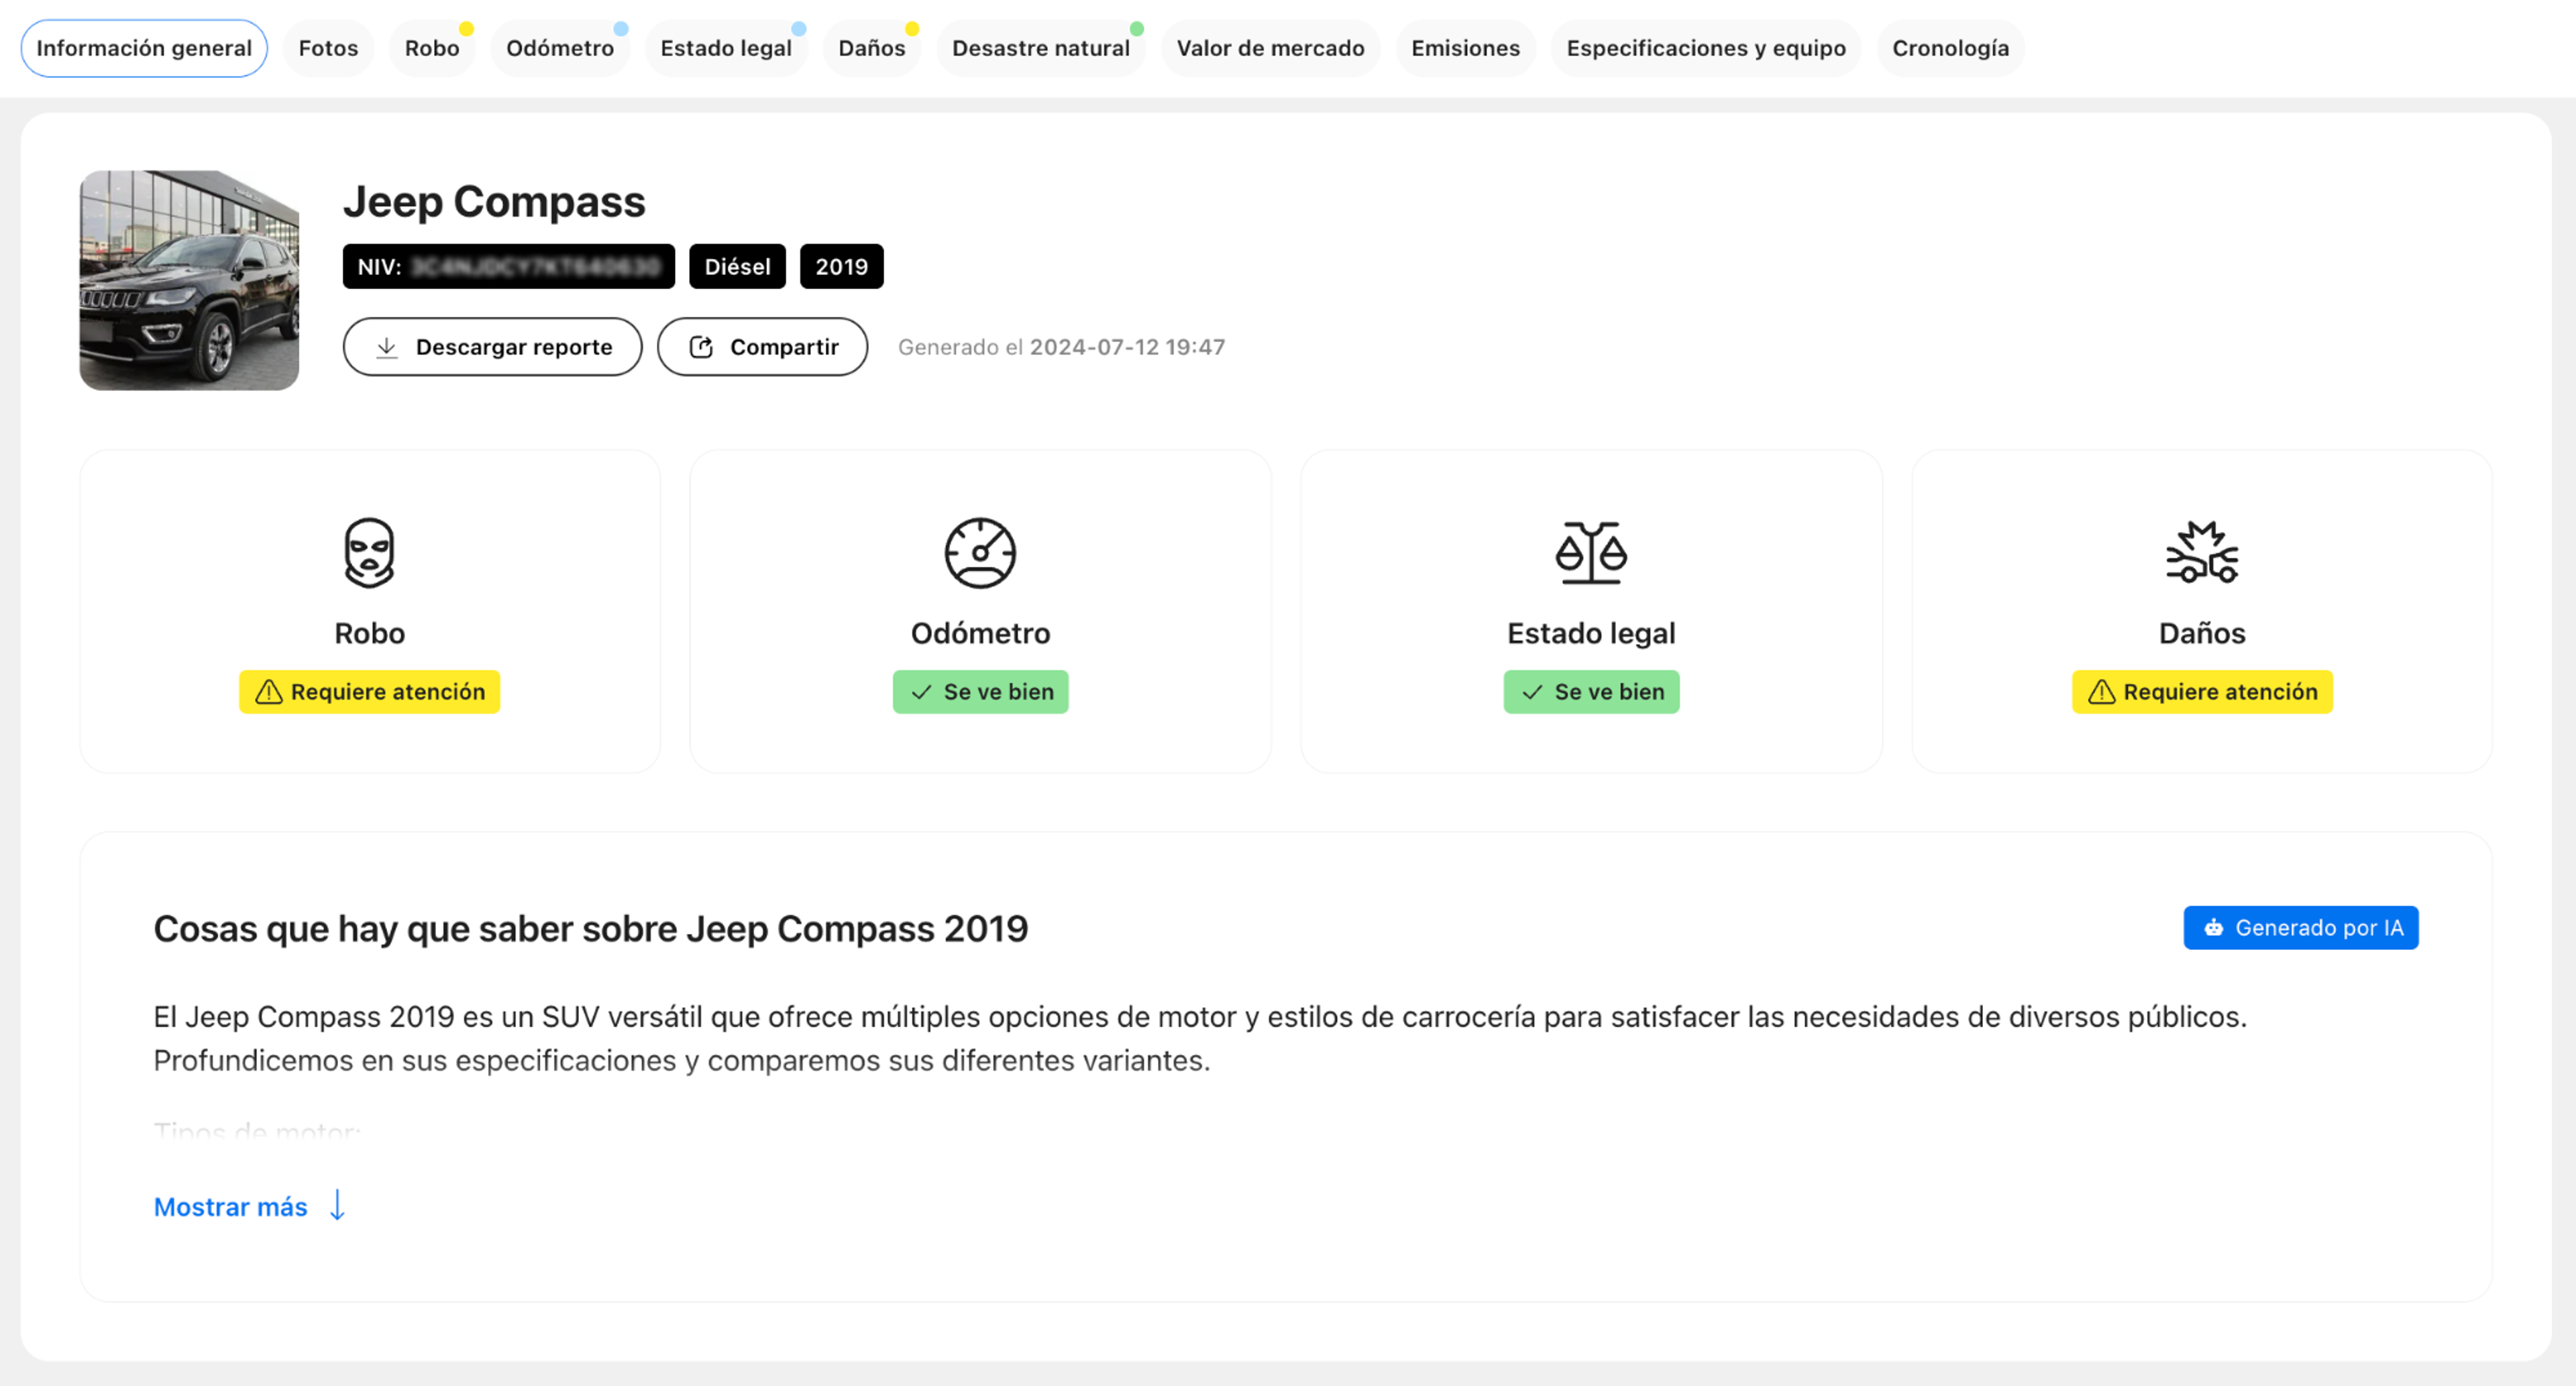
Task: Click the down arrow beside Mostrar más
Action: coord(338,1206)
